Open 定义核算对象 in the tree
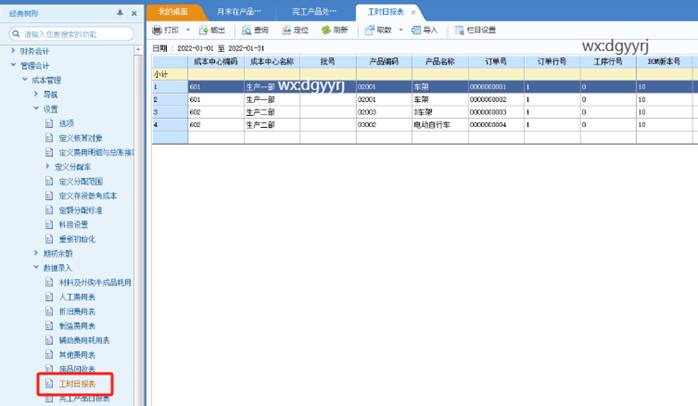The width and height of the screenshot is (698, 406). (x=81, y=138)
